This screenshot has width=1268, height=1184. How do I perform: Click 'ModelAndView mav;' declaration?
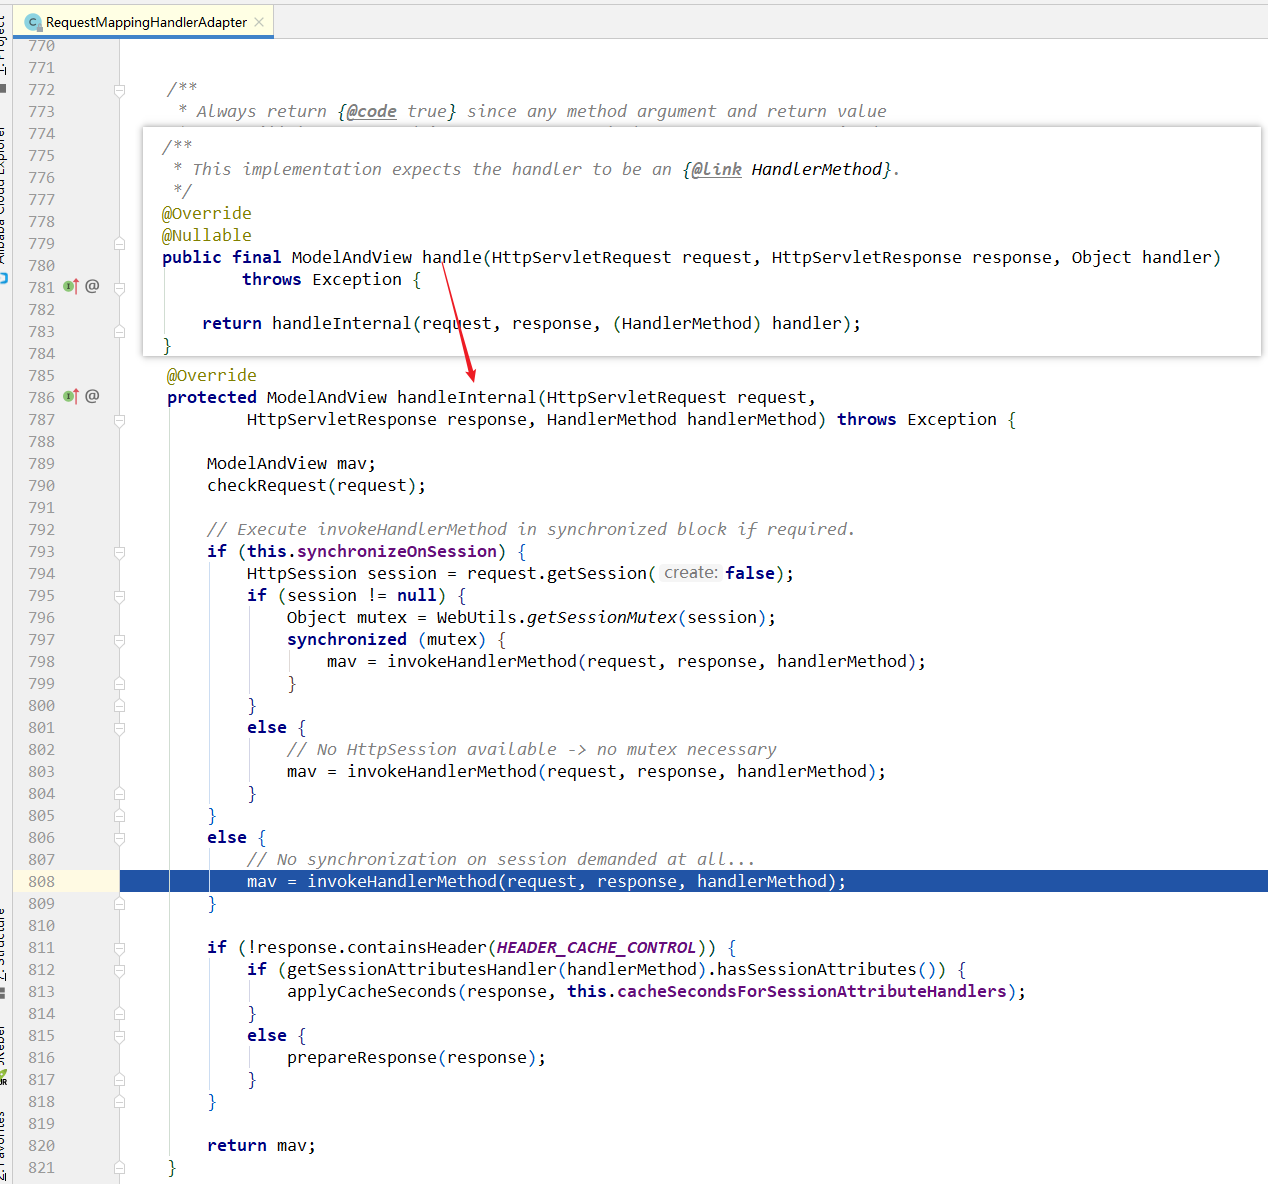point(291,464)
